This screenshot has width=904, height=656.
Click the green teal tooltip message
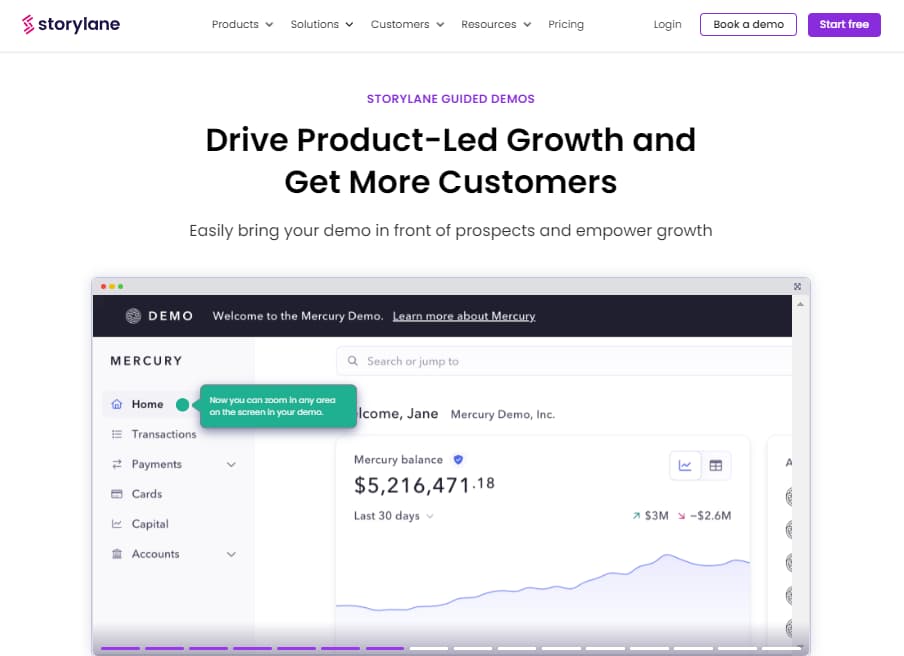pos(278,406)
